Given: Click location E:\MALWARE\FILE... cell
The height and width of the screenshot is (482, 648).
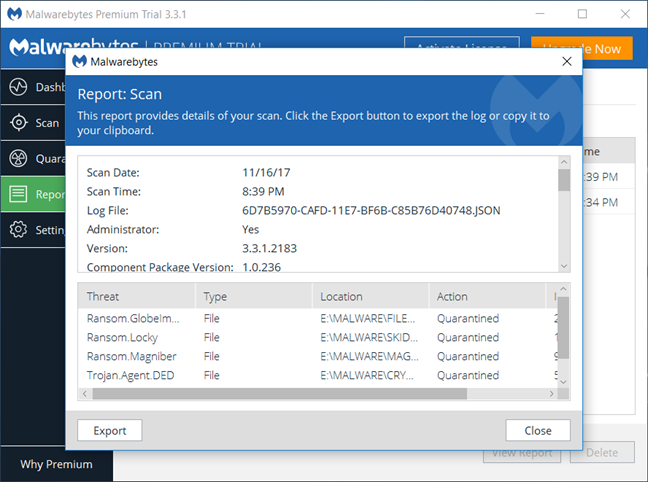Looking at the screenshot, I should pyautogui.click(x=367, y=318).
